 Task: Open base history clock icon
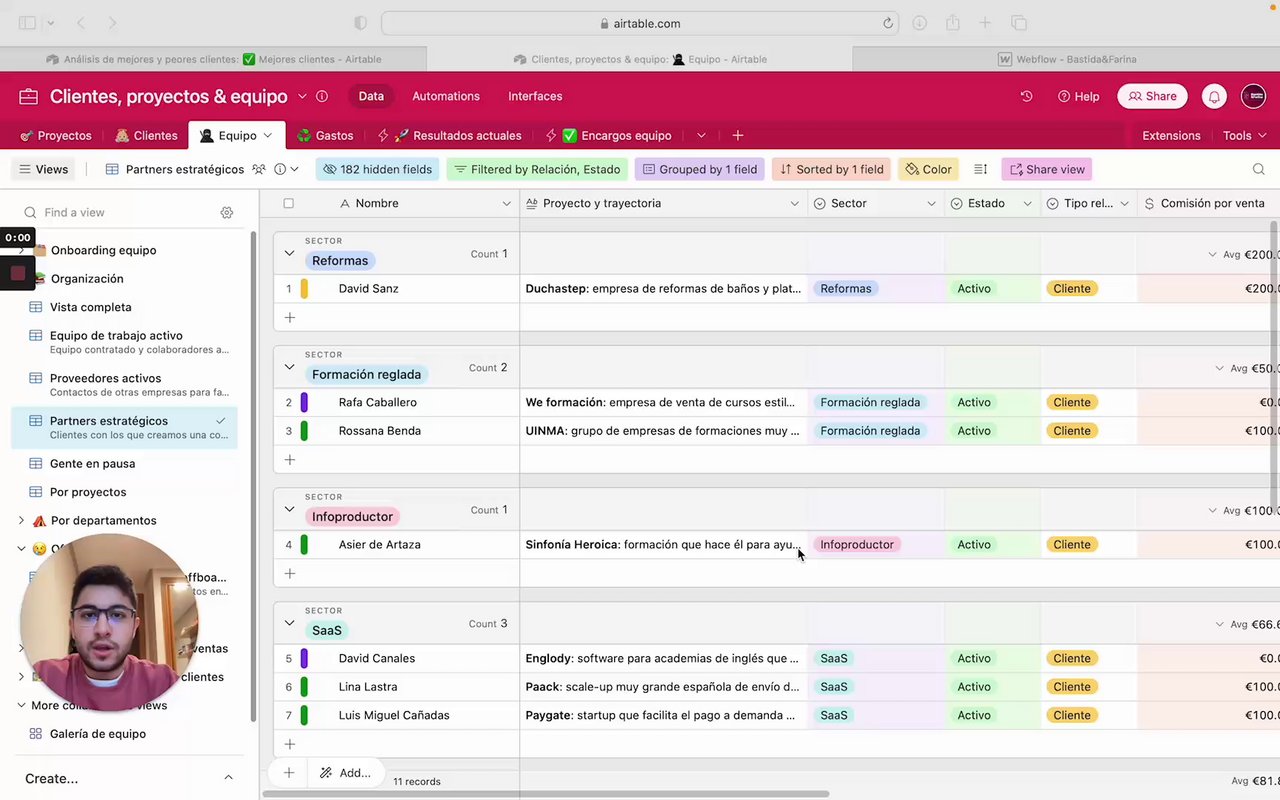(x=1026, y=96)
